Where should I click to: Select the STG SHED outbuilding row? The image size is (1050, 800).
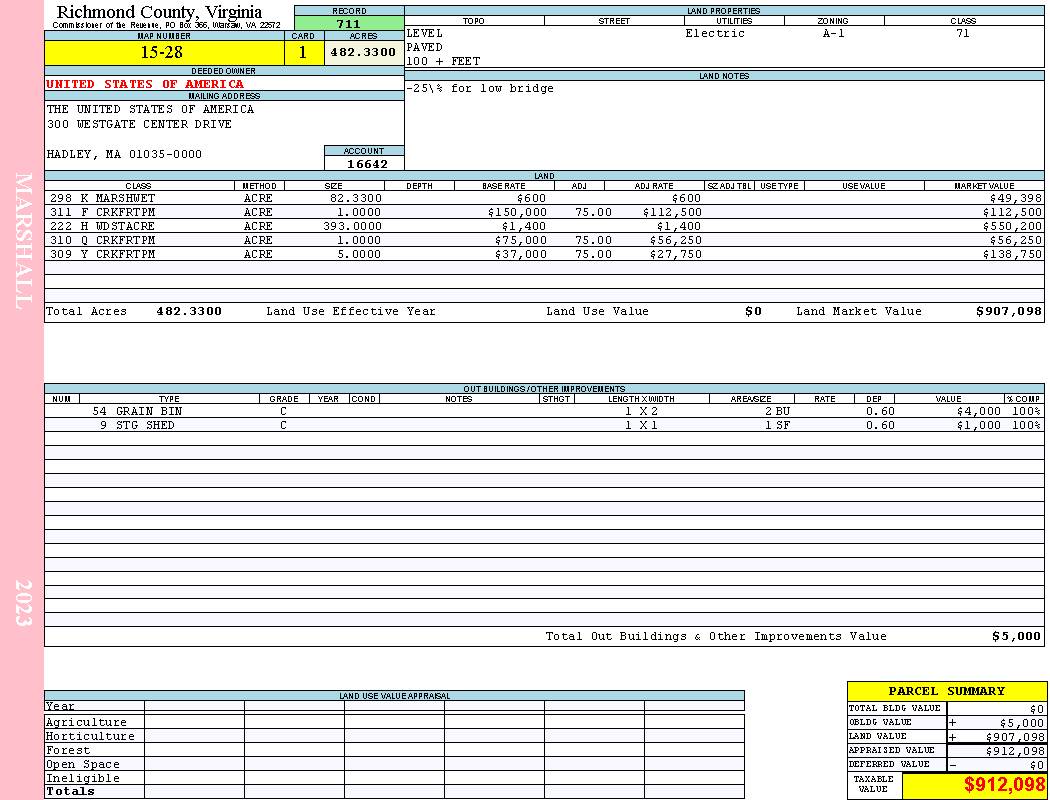click(544, 425)
